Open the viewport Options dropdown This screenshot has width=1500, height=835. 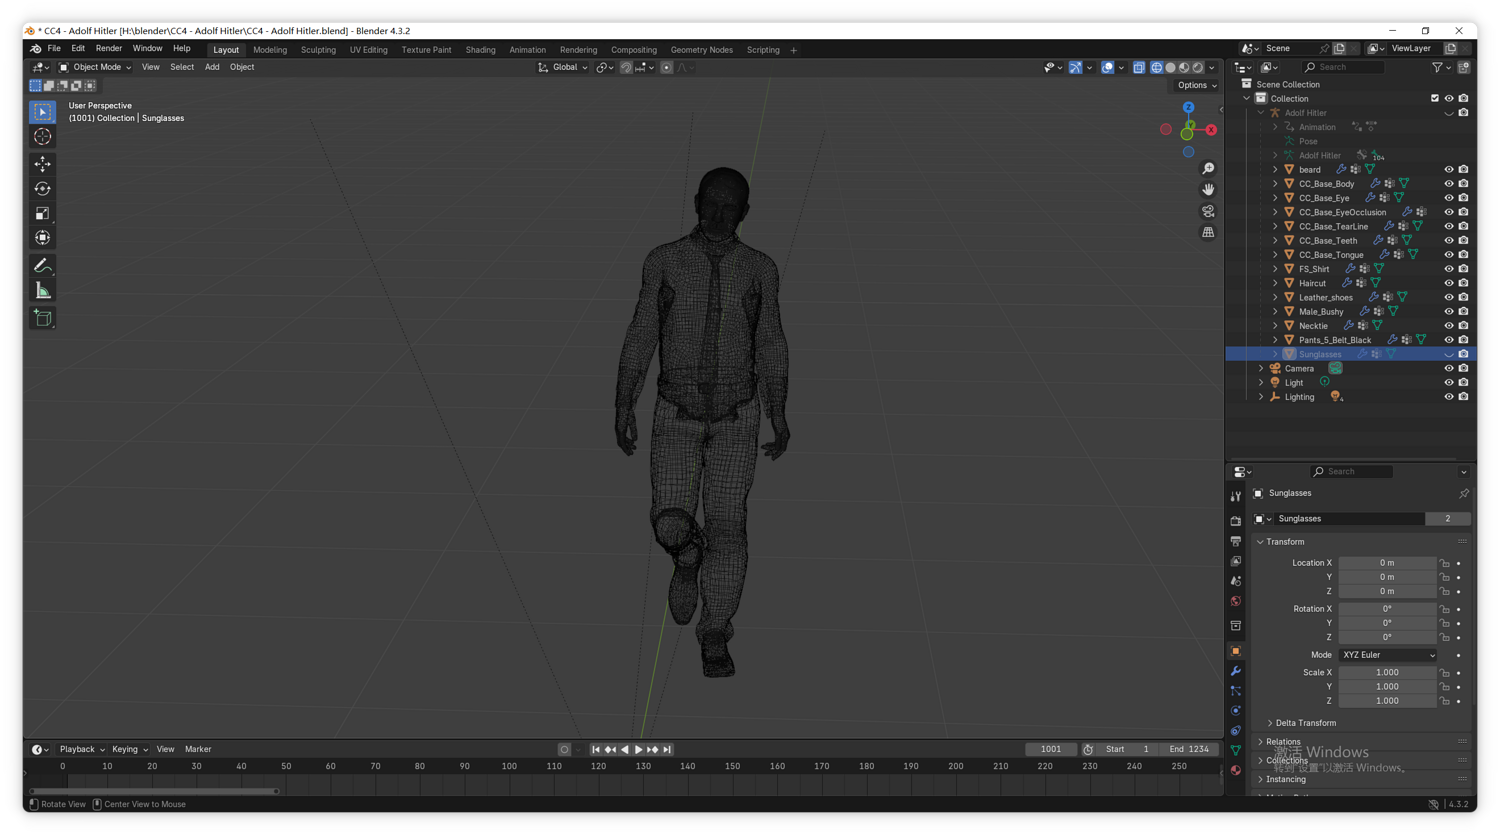click(x=1197, y=85)
